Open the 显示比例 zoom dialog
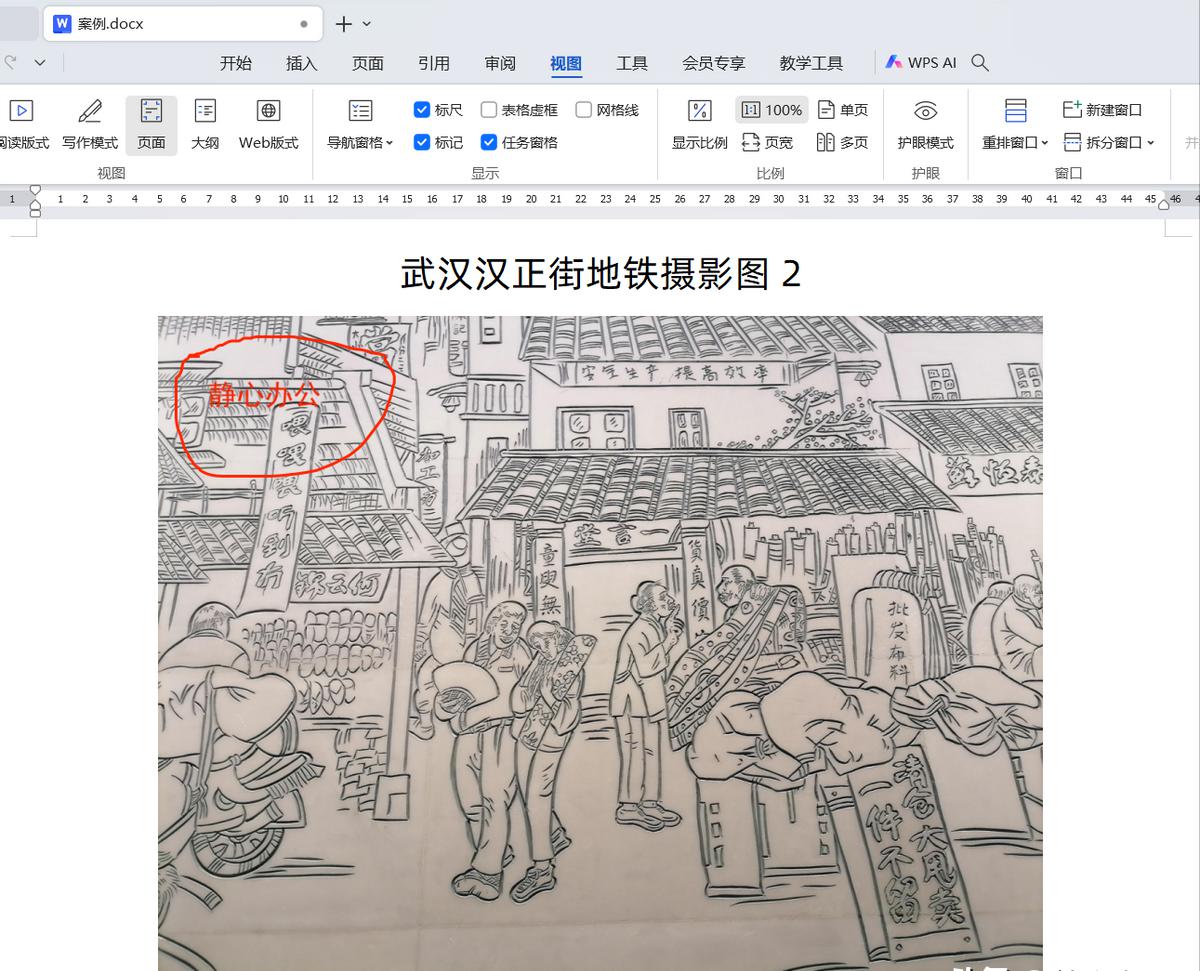1200x971 pixels. click(700, 125)
